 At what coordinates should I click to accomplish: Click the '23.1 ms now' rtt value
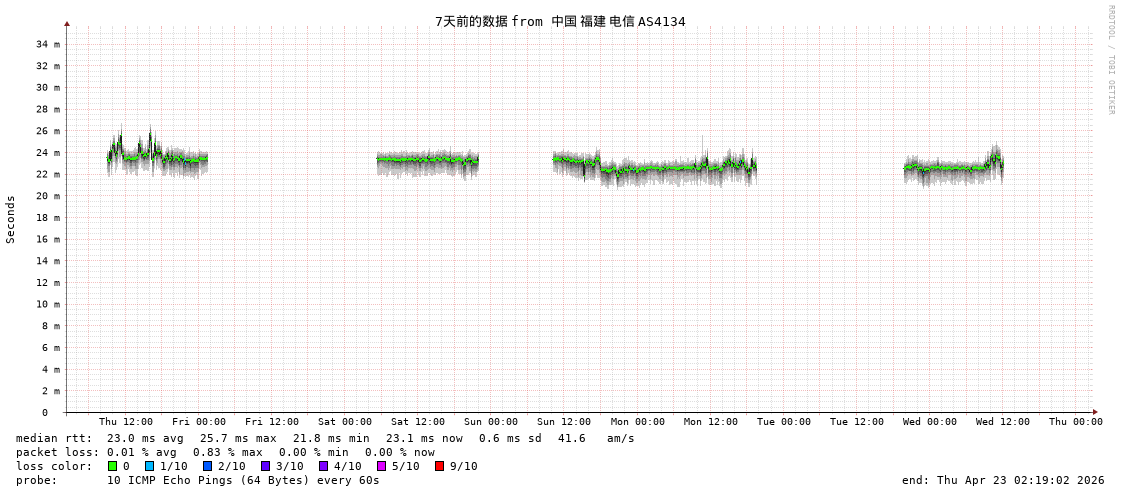click(x=424, y=438)
